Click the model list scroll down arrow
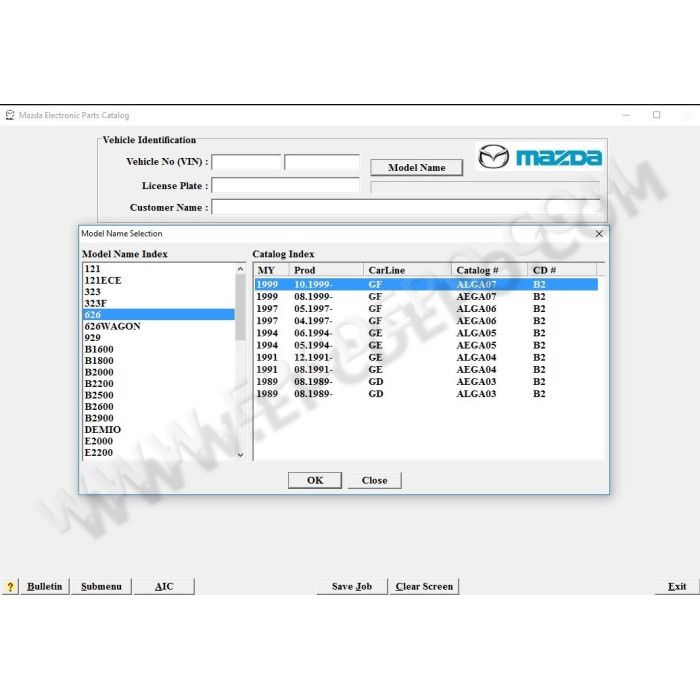700x700 pixels. [x=240, y=455]
